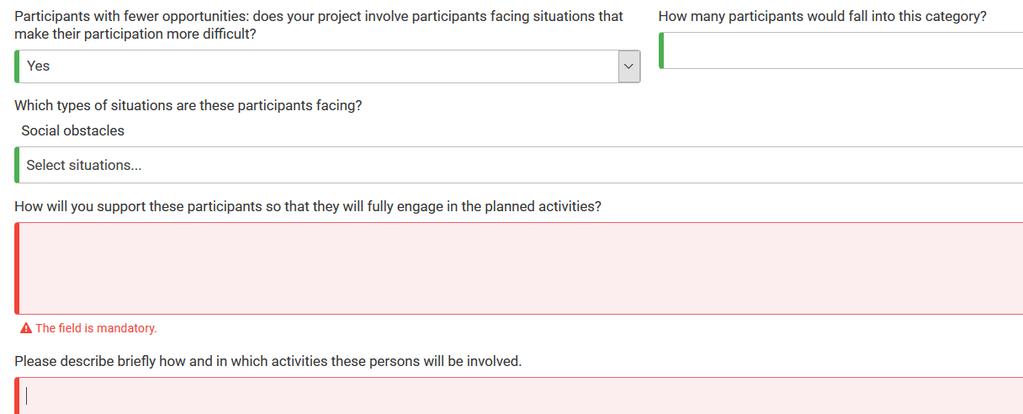This screenshot has height=414, width=1023.
Task: Focus the activities involvement description text area
Action: [x=519, y=396]
